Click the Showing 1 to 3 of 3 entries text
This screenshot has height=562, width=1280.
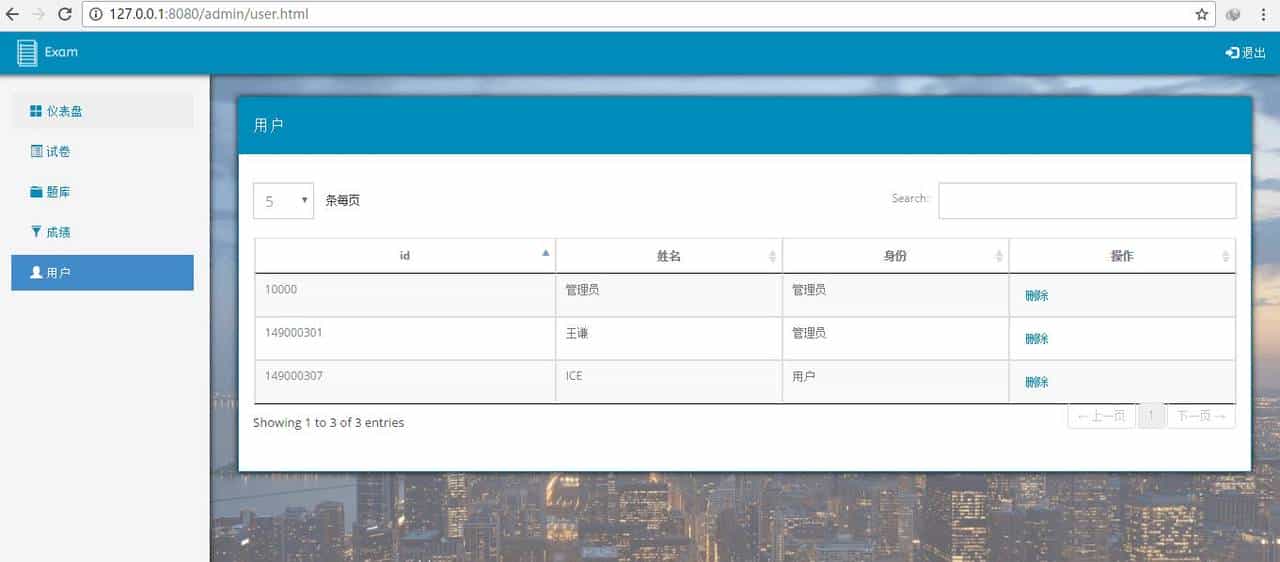pos(328,423)
